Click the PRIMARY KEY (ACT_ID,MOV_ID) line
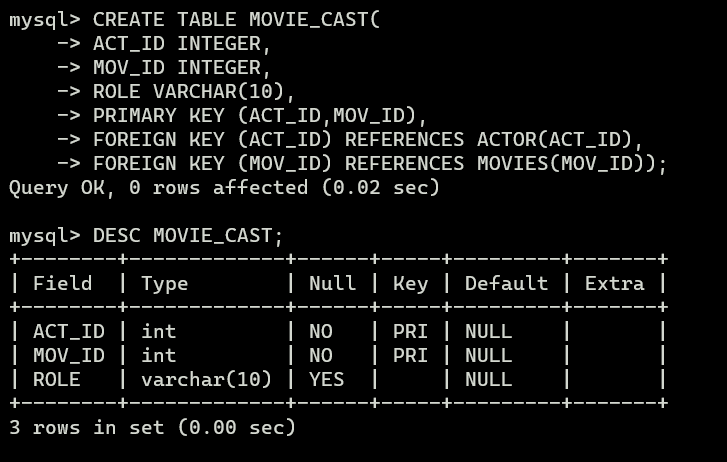 260,116
